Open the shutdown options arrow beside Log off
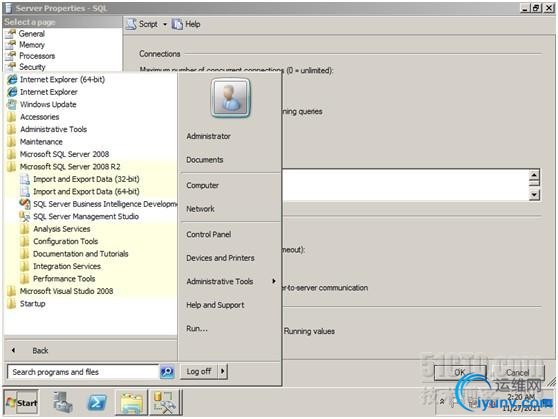558x419 pixels. pos(223,372)
